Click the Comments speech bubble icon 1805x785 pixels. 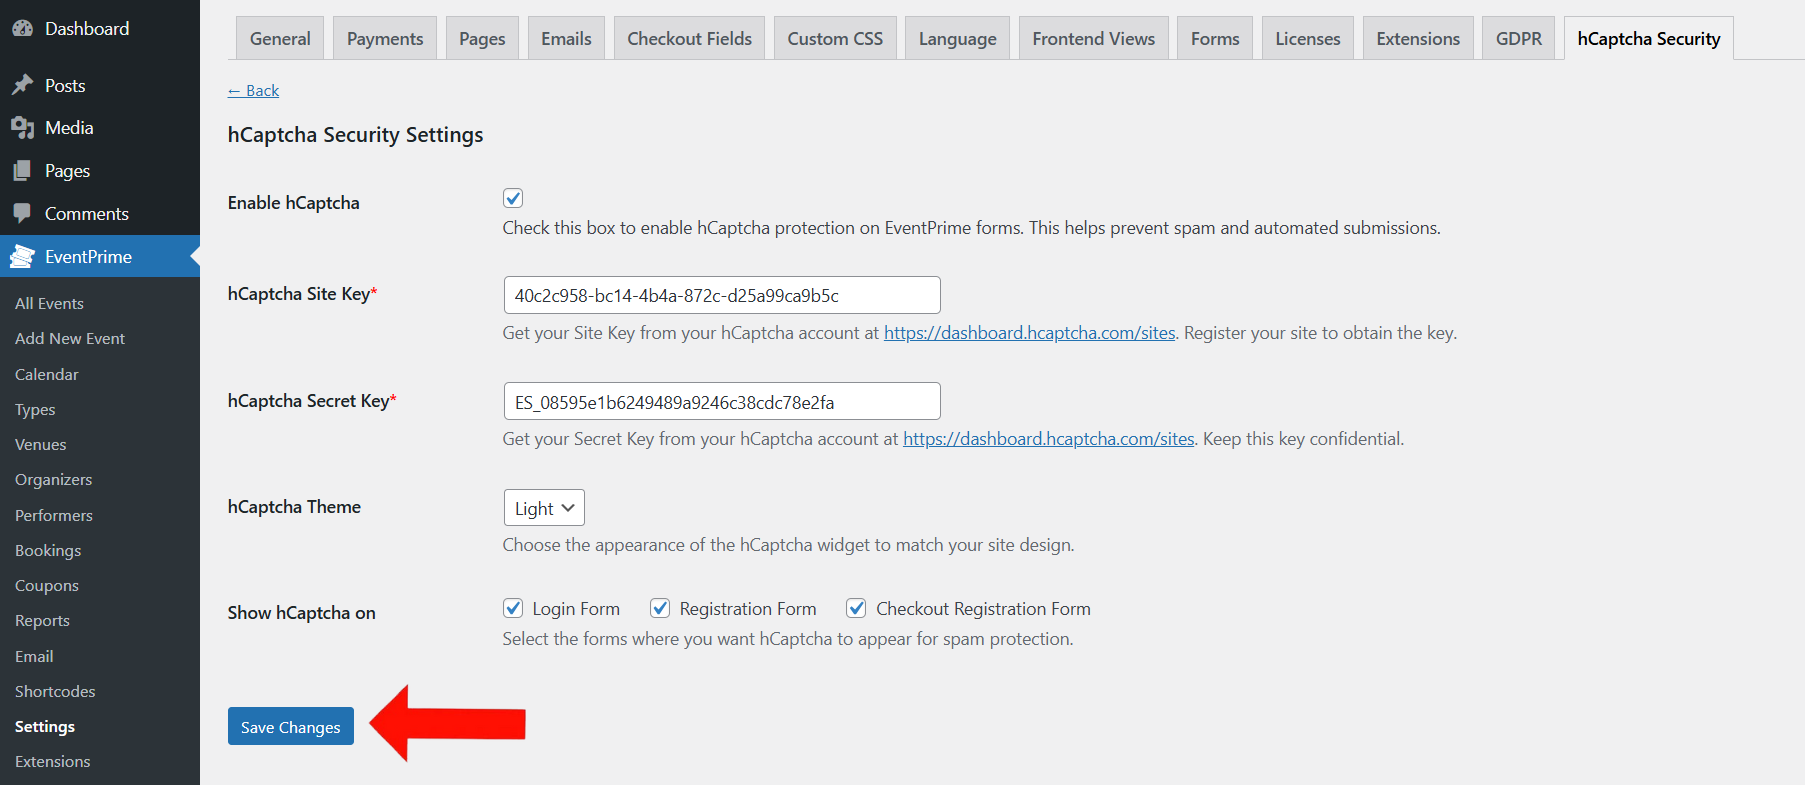coord(22,213)
